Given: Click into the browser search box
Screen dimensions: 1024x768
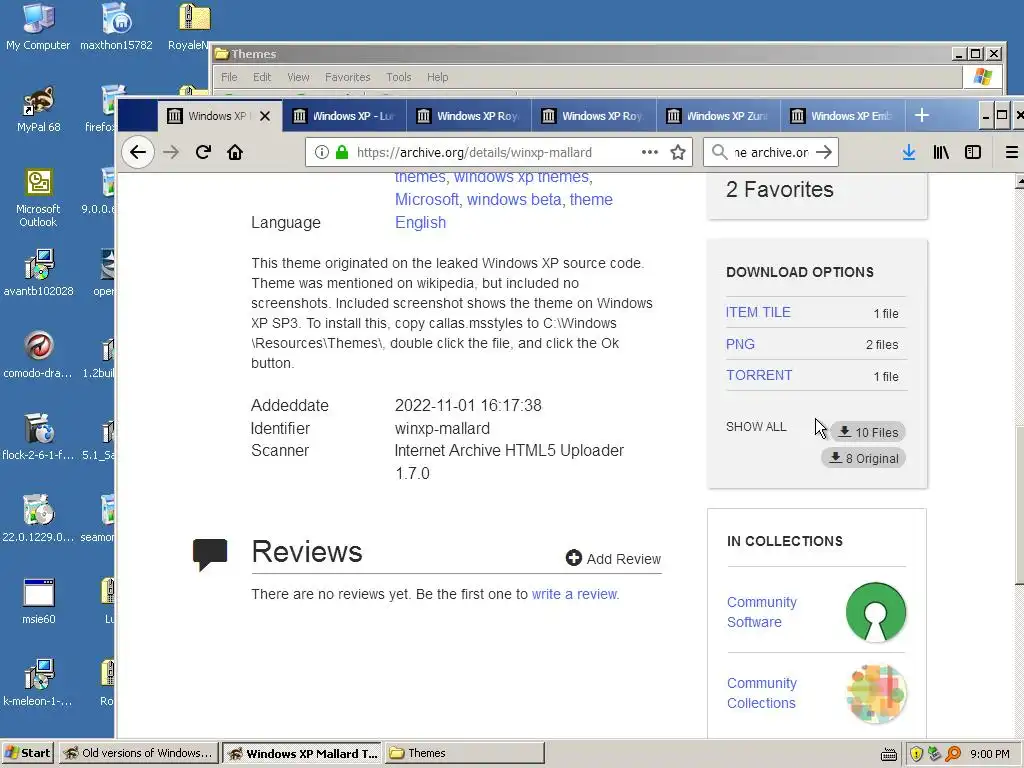Looking at the screenshot, I should tap(771, 152).
